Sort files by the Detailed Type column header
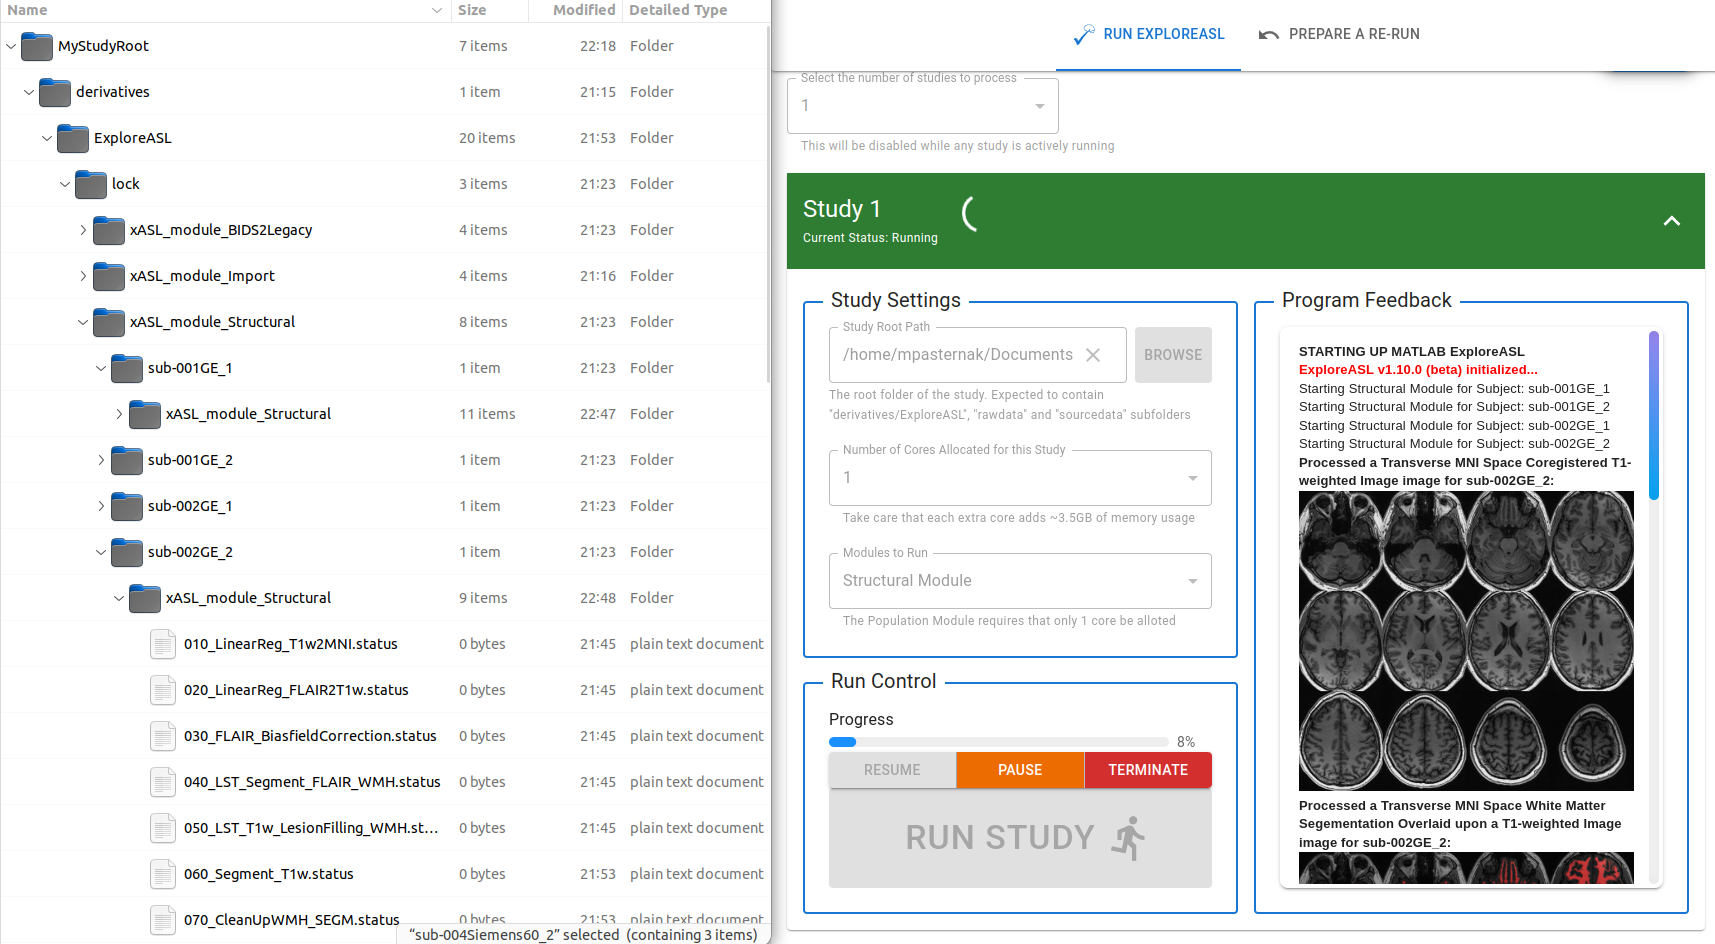The image size is (1715, 944). click(x=696, y=10)
